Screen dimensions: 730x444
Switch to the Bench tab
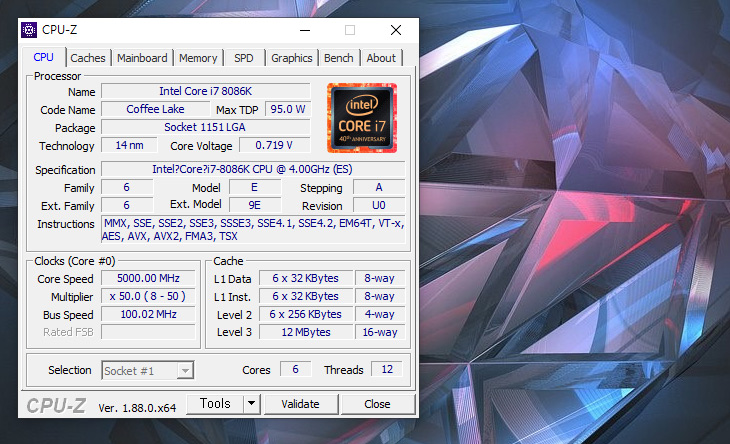[x=338, y=58]
